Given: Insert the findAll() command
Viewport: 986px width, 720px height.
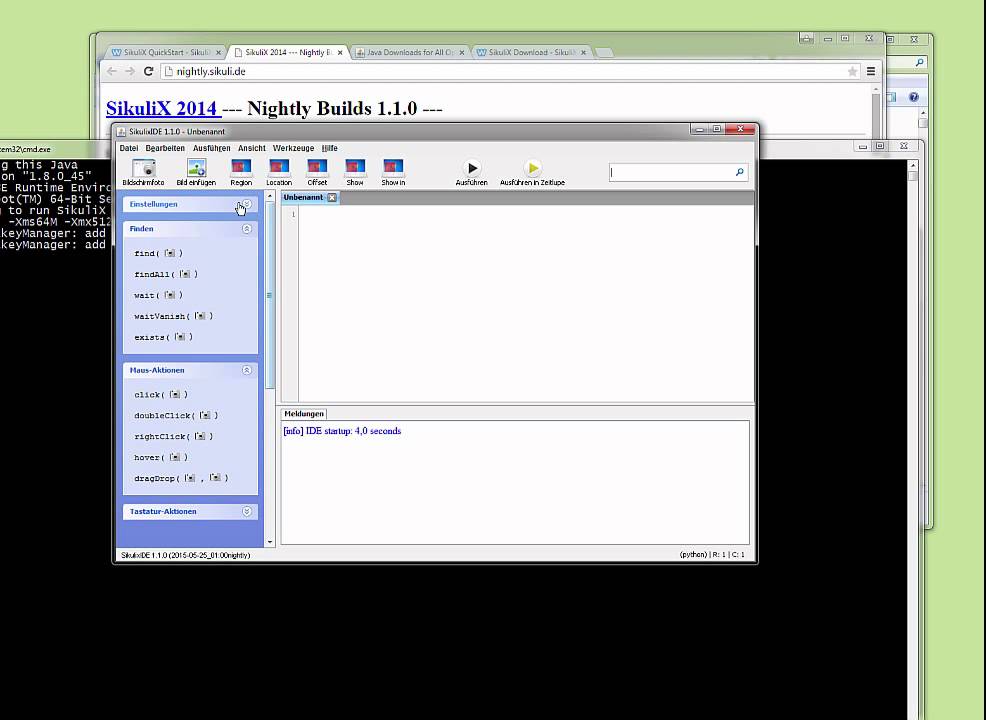Looking at the screenshot, I should (166, 274).
